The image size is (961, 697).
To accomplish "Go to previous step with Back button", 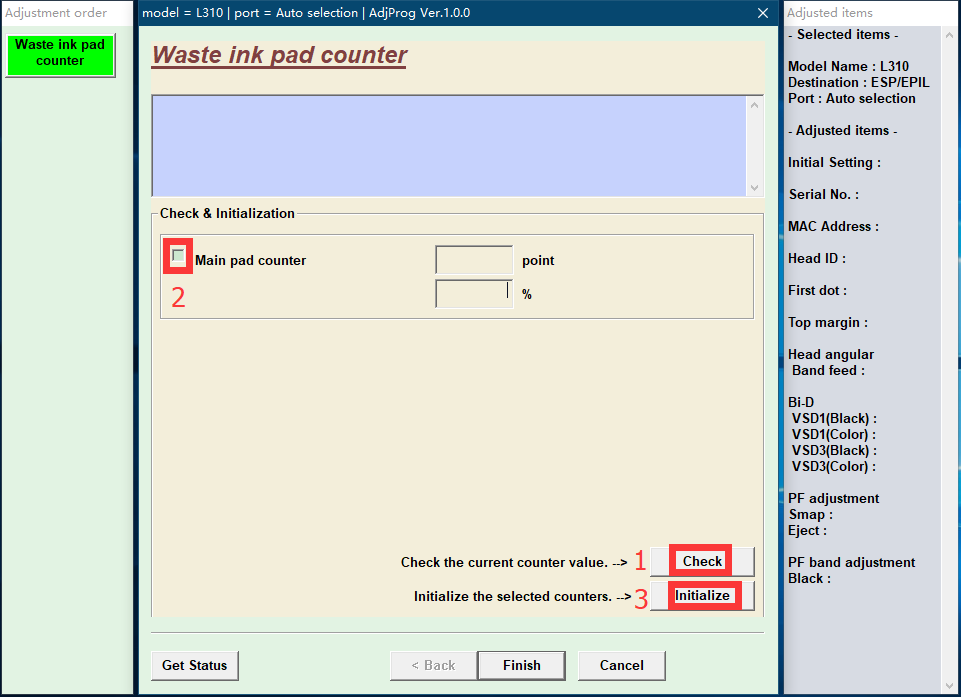I will coord(432,665).
